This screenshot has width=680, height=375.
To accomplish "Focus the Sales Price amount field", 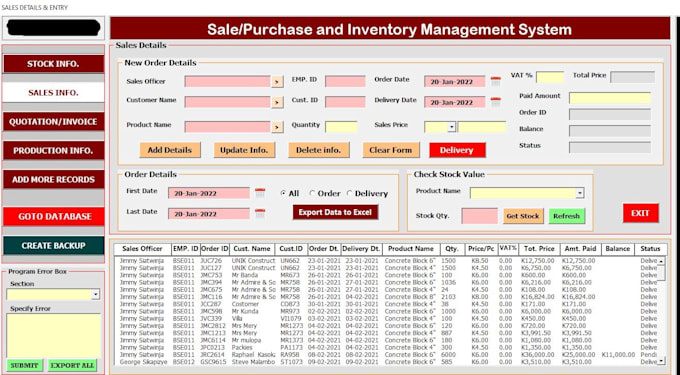I will pos(482,127).
